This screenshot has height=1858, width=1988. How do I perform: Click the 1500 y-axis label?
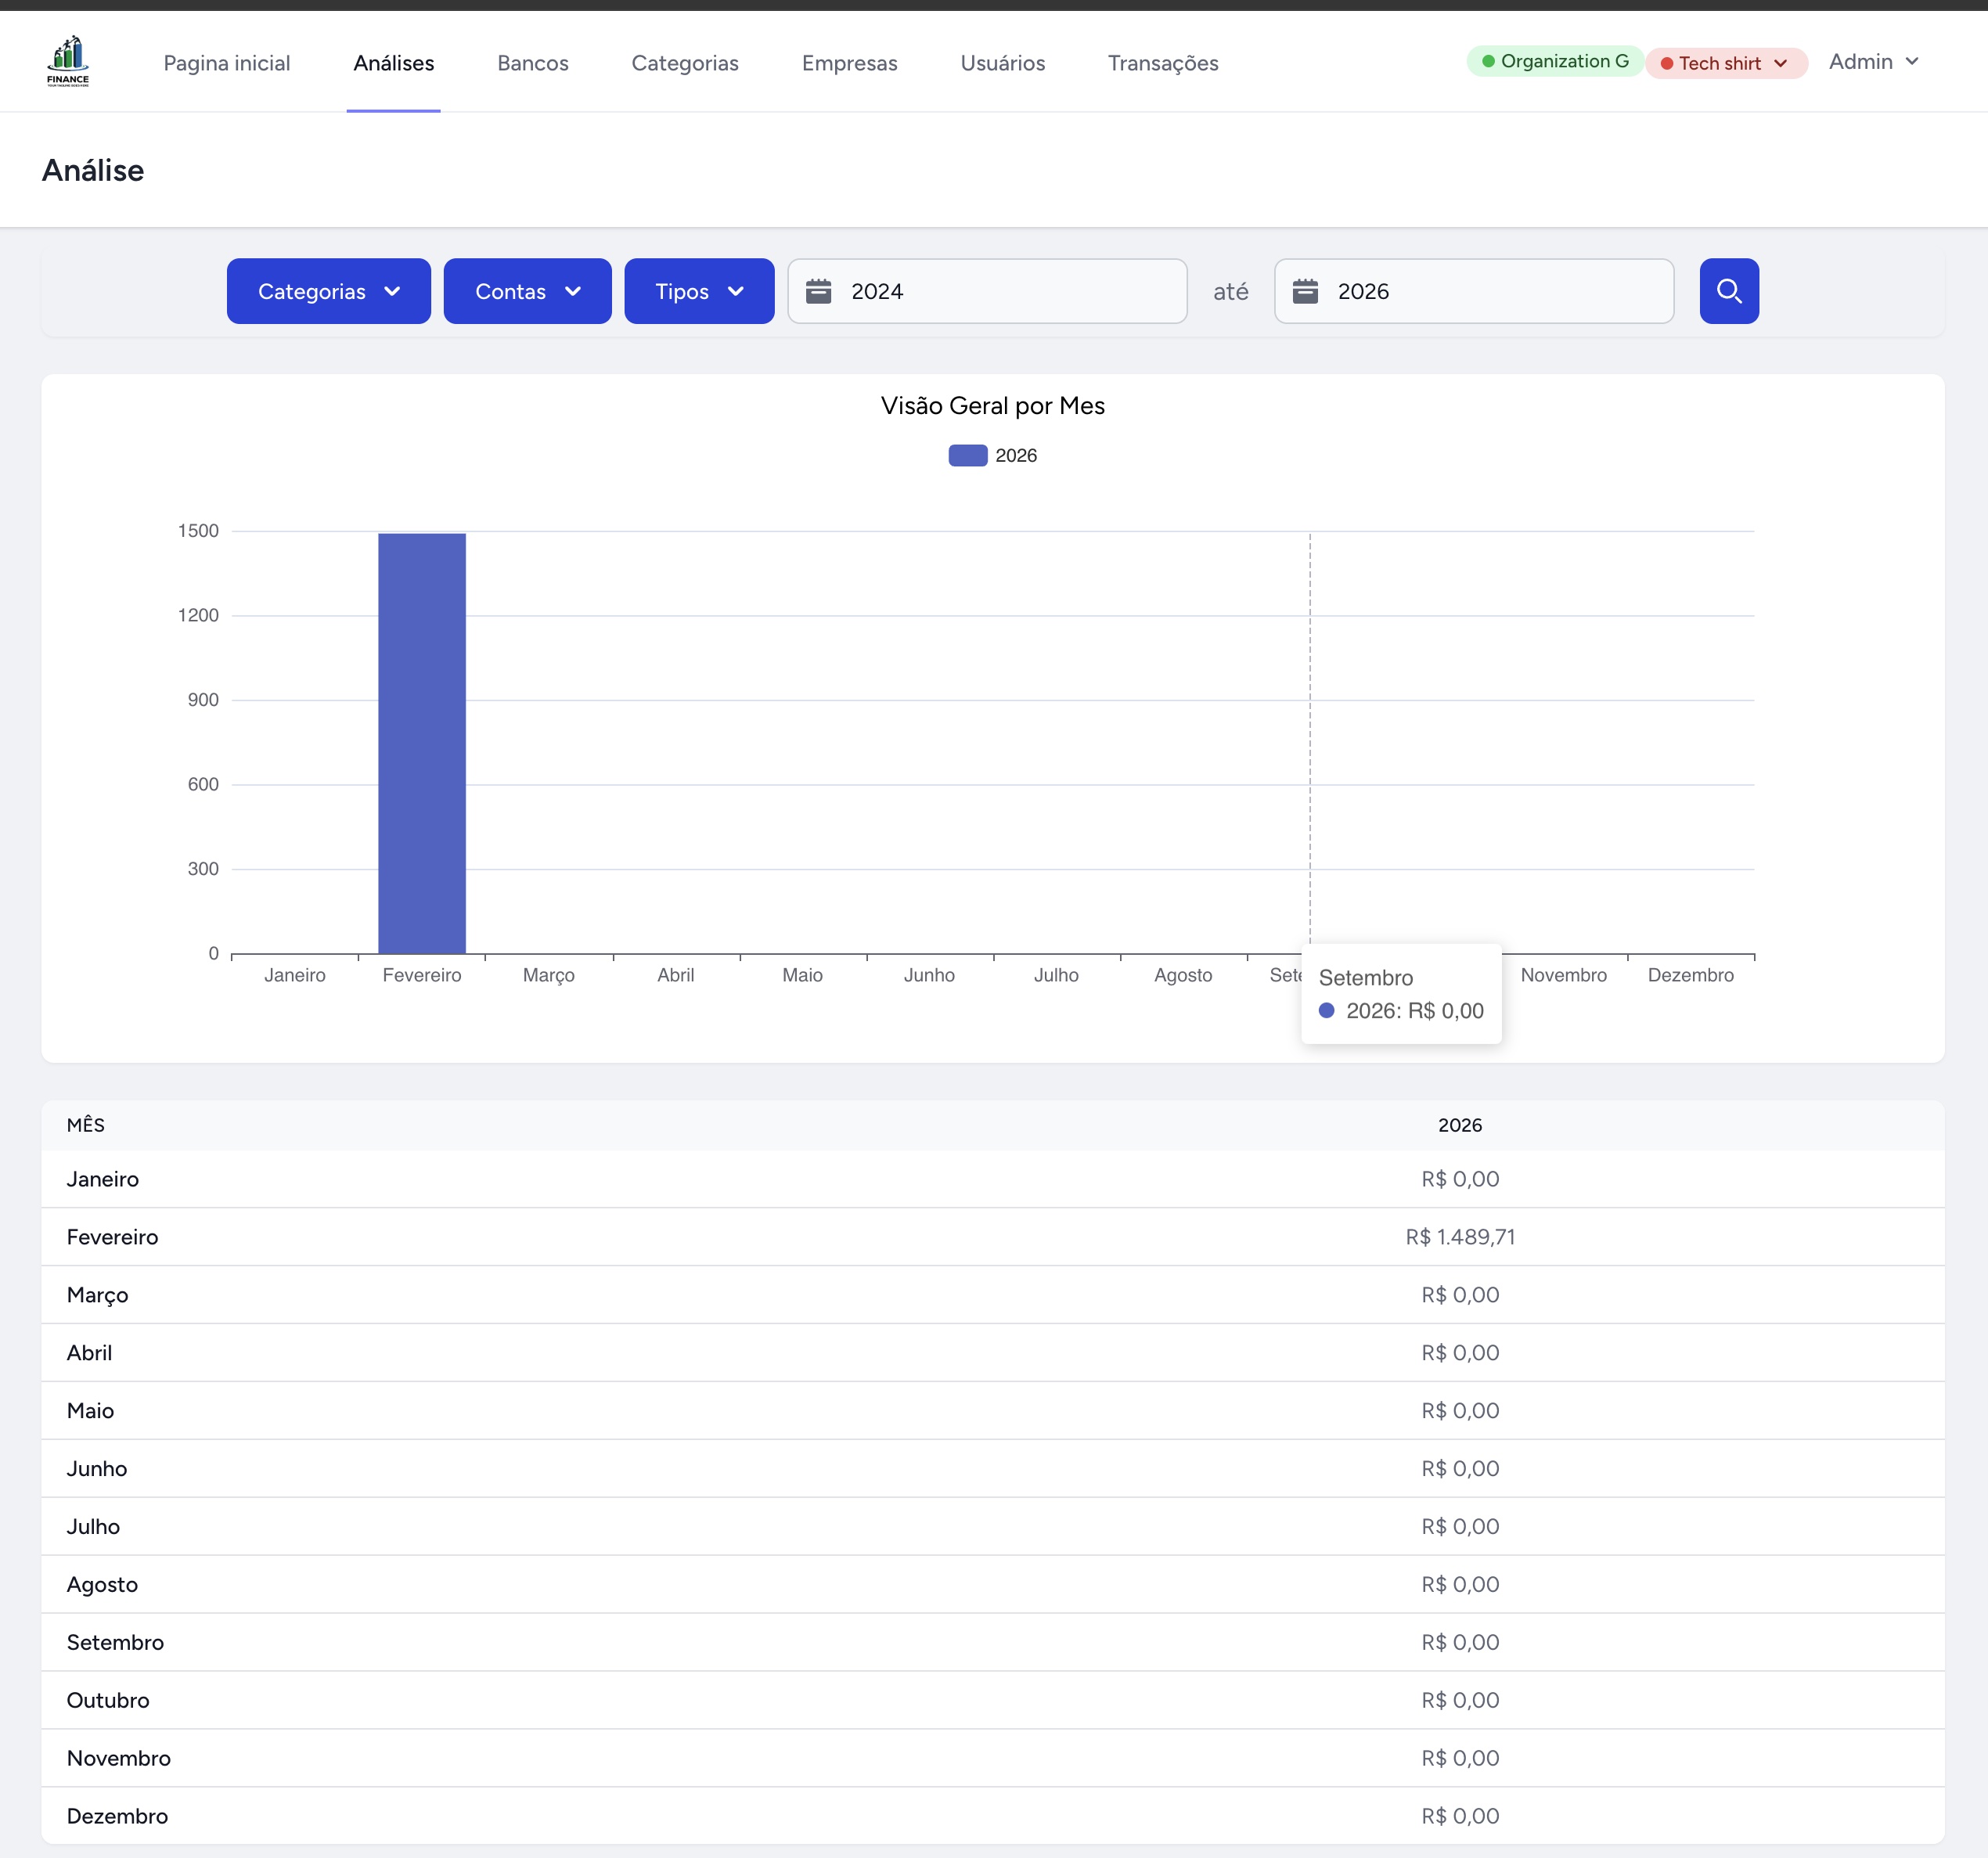pyautogui.click(x=198, y=531)
